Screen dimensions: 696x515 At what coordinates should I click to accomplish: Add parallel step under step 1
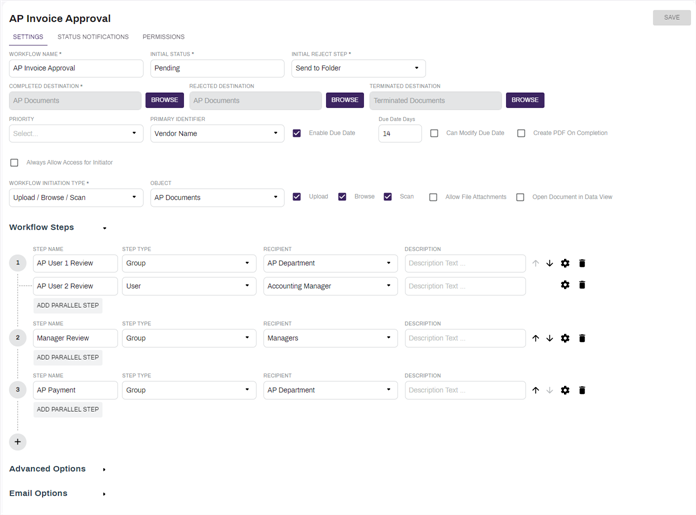click(68, 305)
